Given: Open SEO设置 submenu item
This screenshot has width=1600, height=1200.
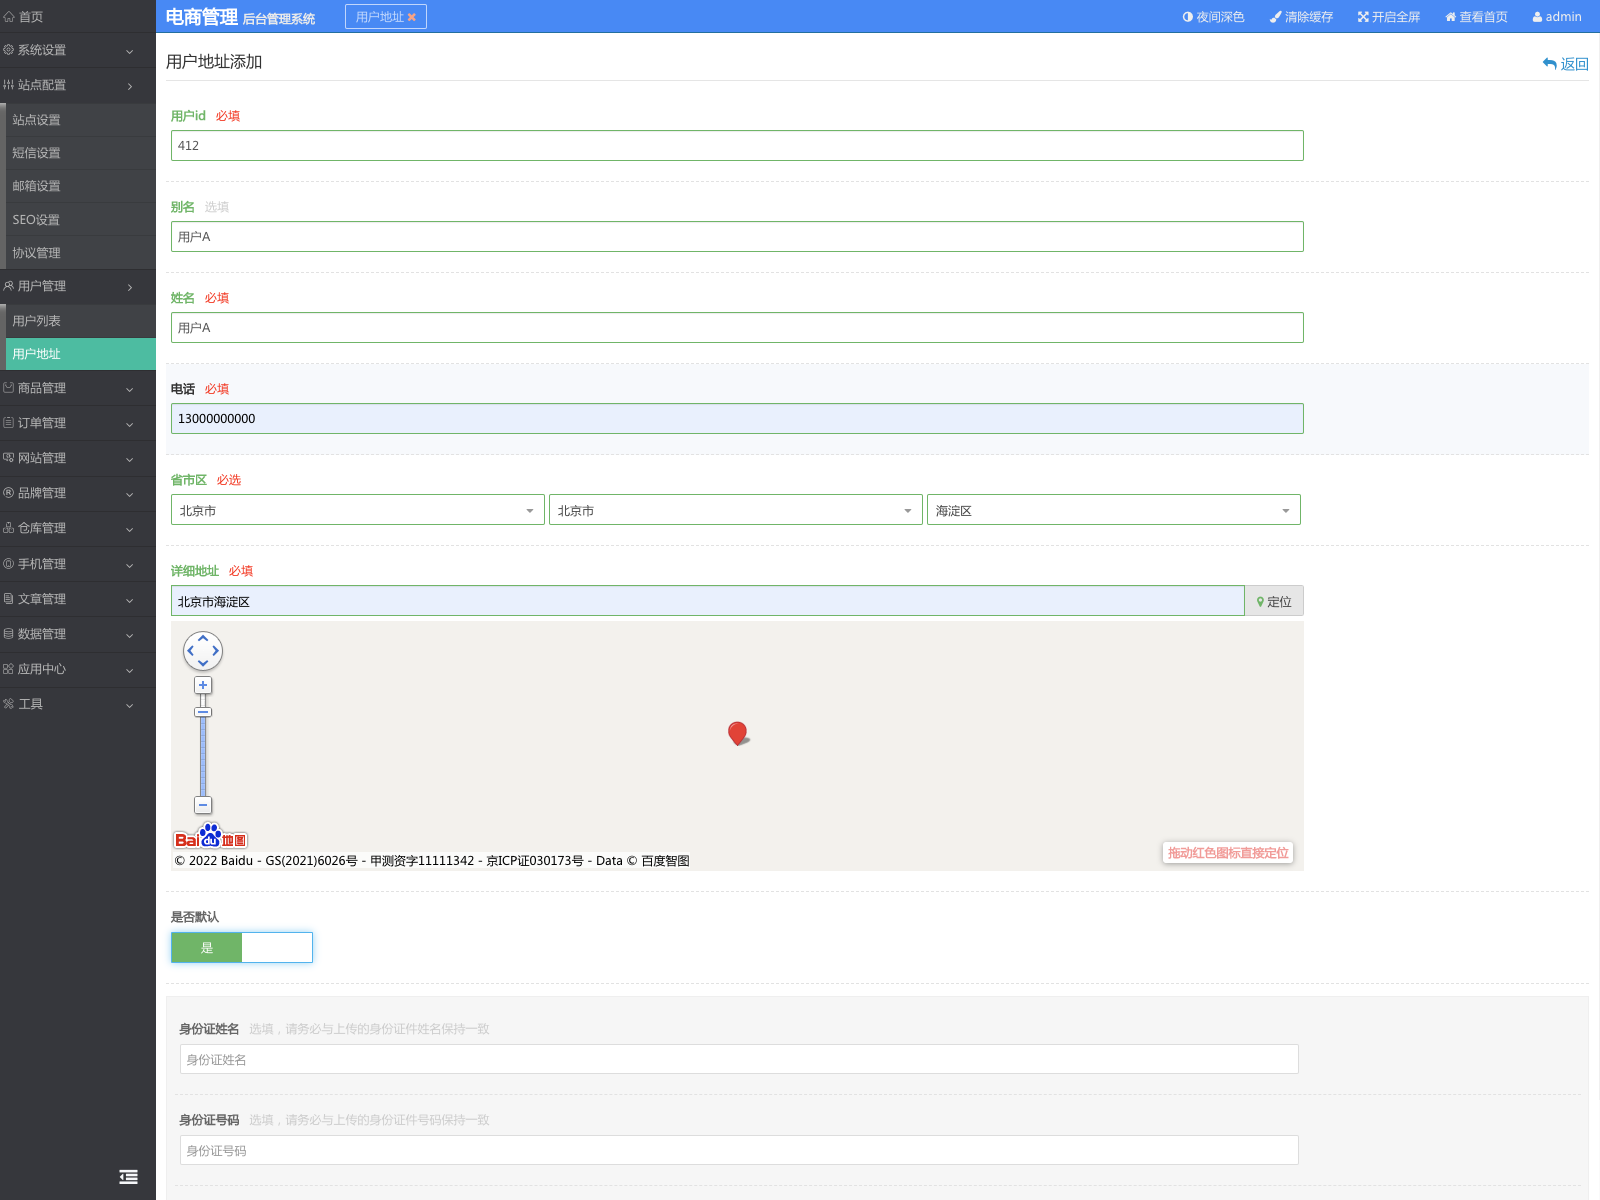Looking at the screenshot, I should tap(81, 220).
